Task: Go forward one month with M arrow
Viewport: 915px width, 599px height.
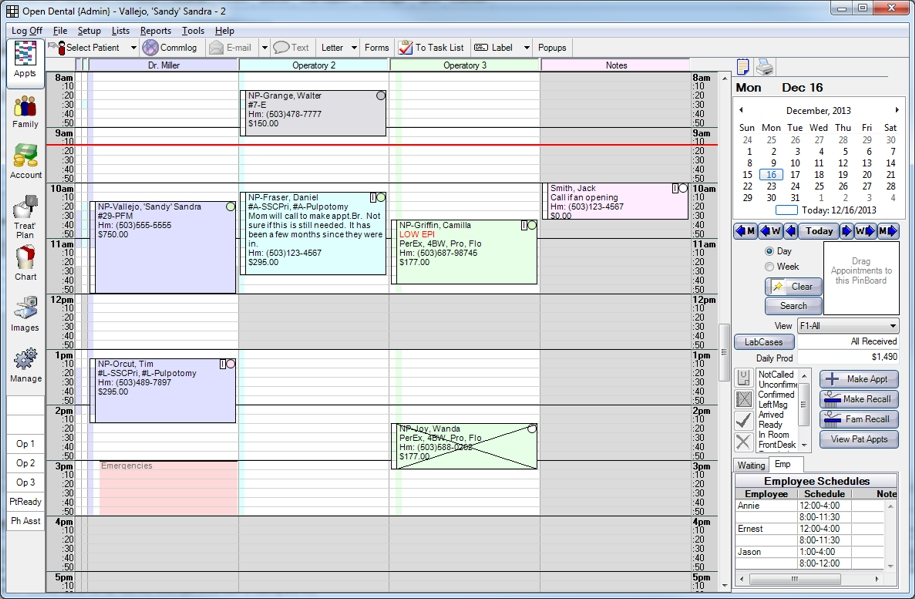Action: point(888,231)
